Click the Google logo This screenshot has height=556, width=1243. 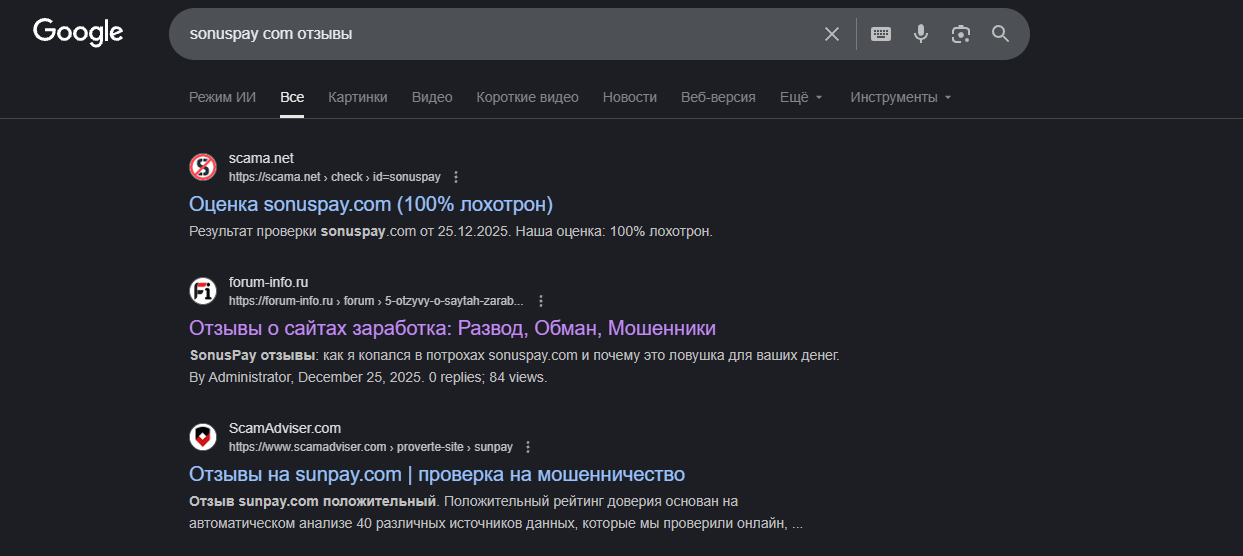78,33
